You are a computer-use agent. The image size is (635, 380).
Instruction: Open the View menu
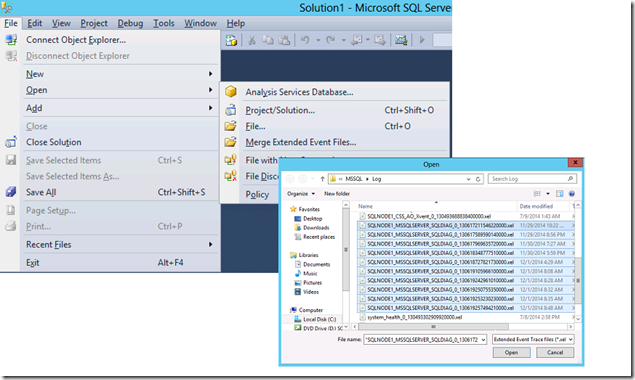pos(61,23)
